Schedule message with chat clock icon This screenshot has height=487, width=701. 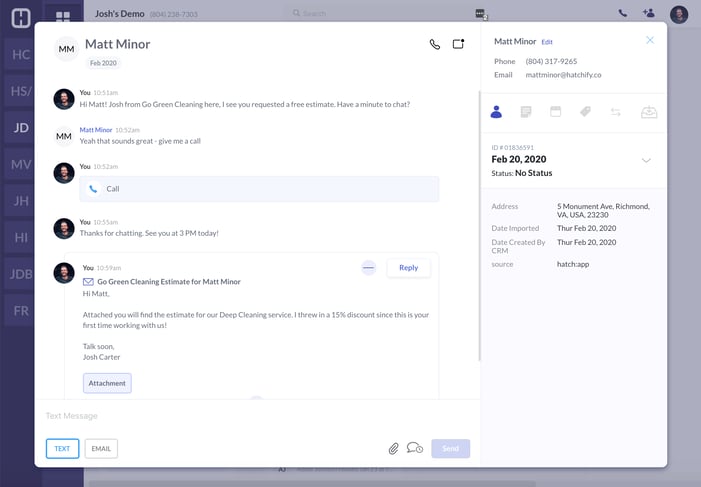[x=414, y=448]
